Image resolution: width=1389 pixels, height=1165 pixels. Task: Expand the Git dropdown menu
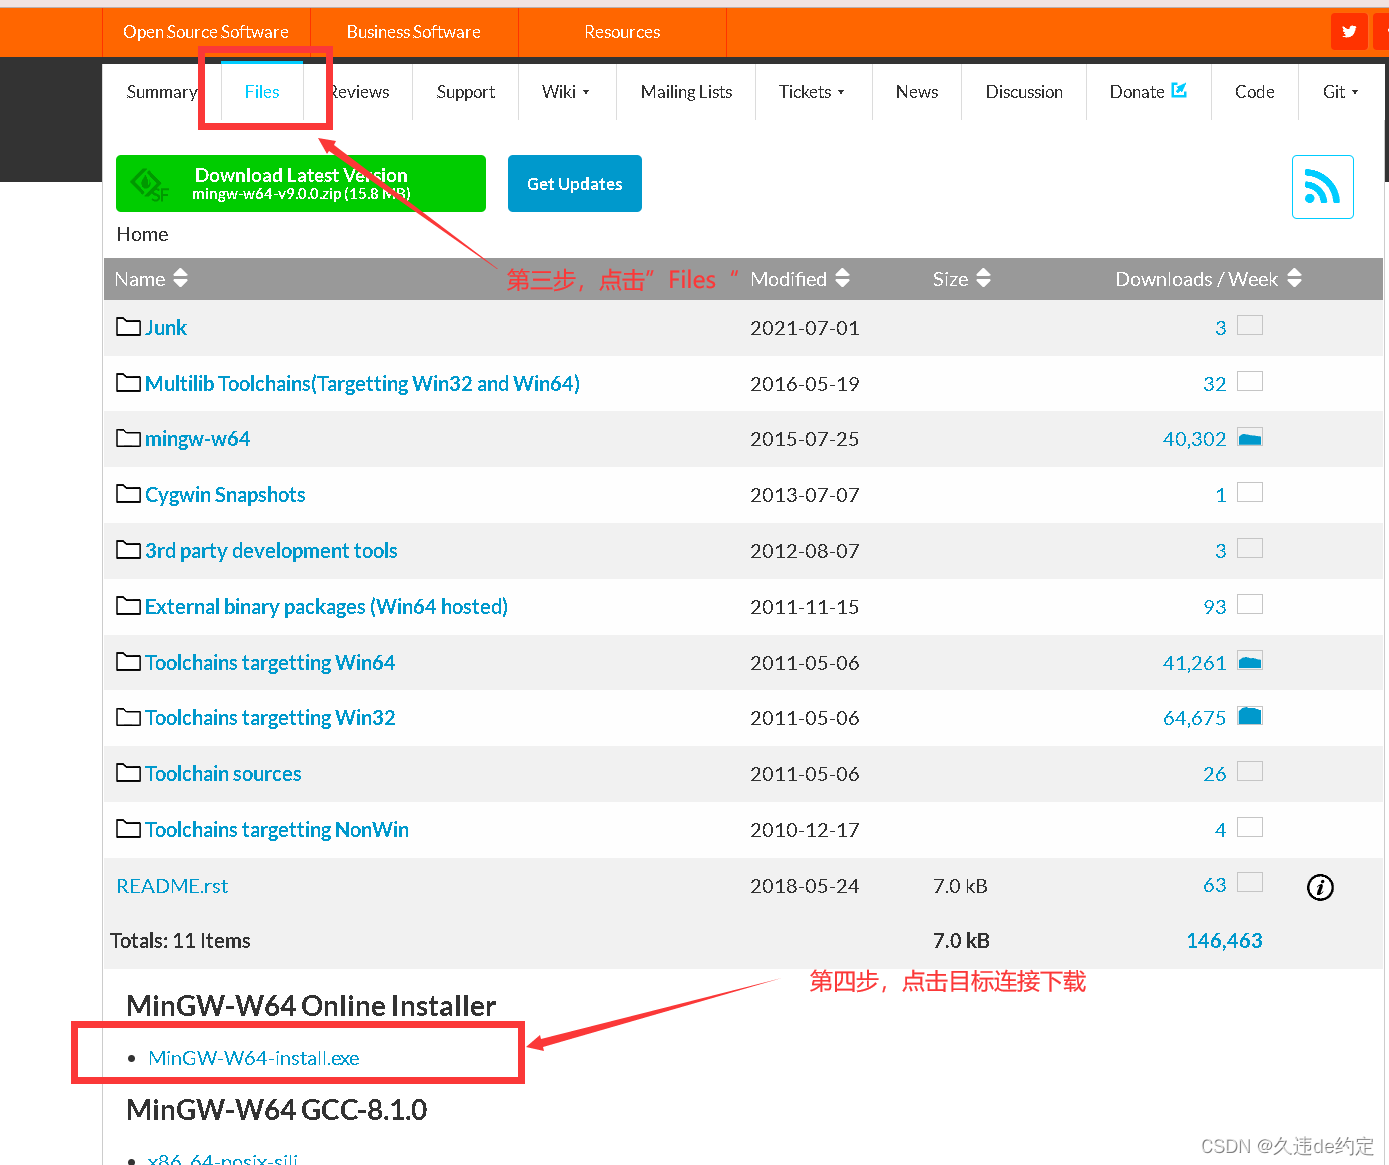coord(1341,92)
